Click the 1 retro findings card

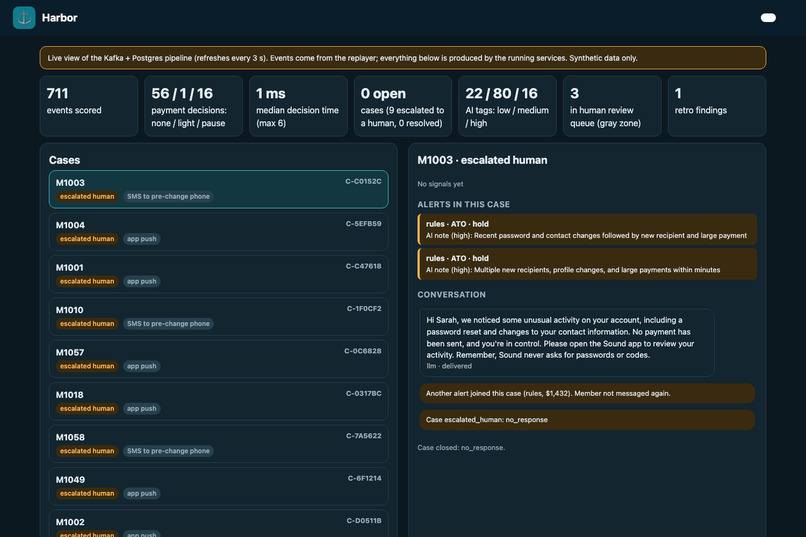(x=717, y=106)
